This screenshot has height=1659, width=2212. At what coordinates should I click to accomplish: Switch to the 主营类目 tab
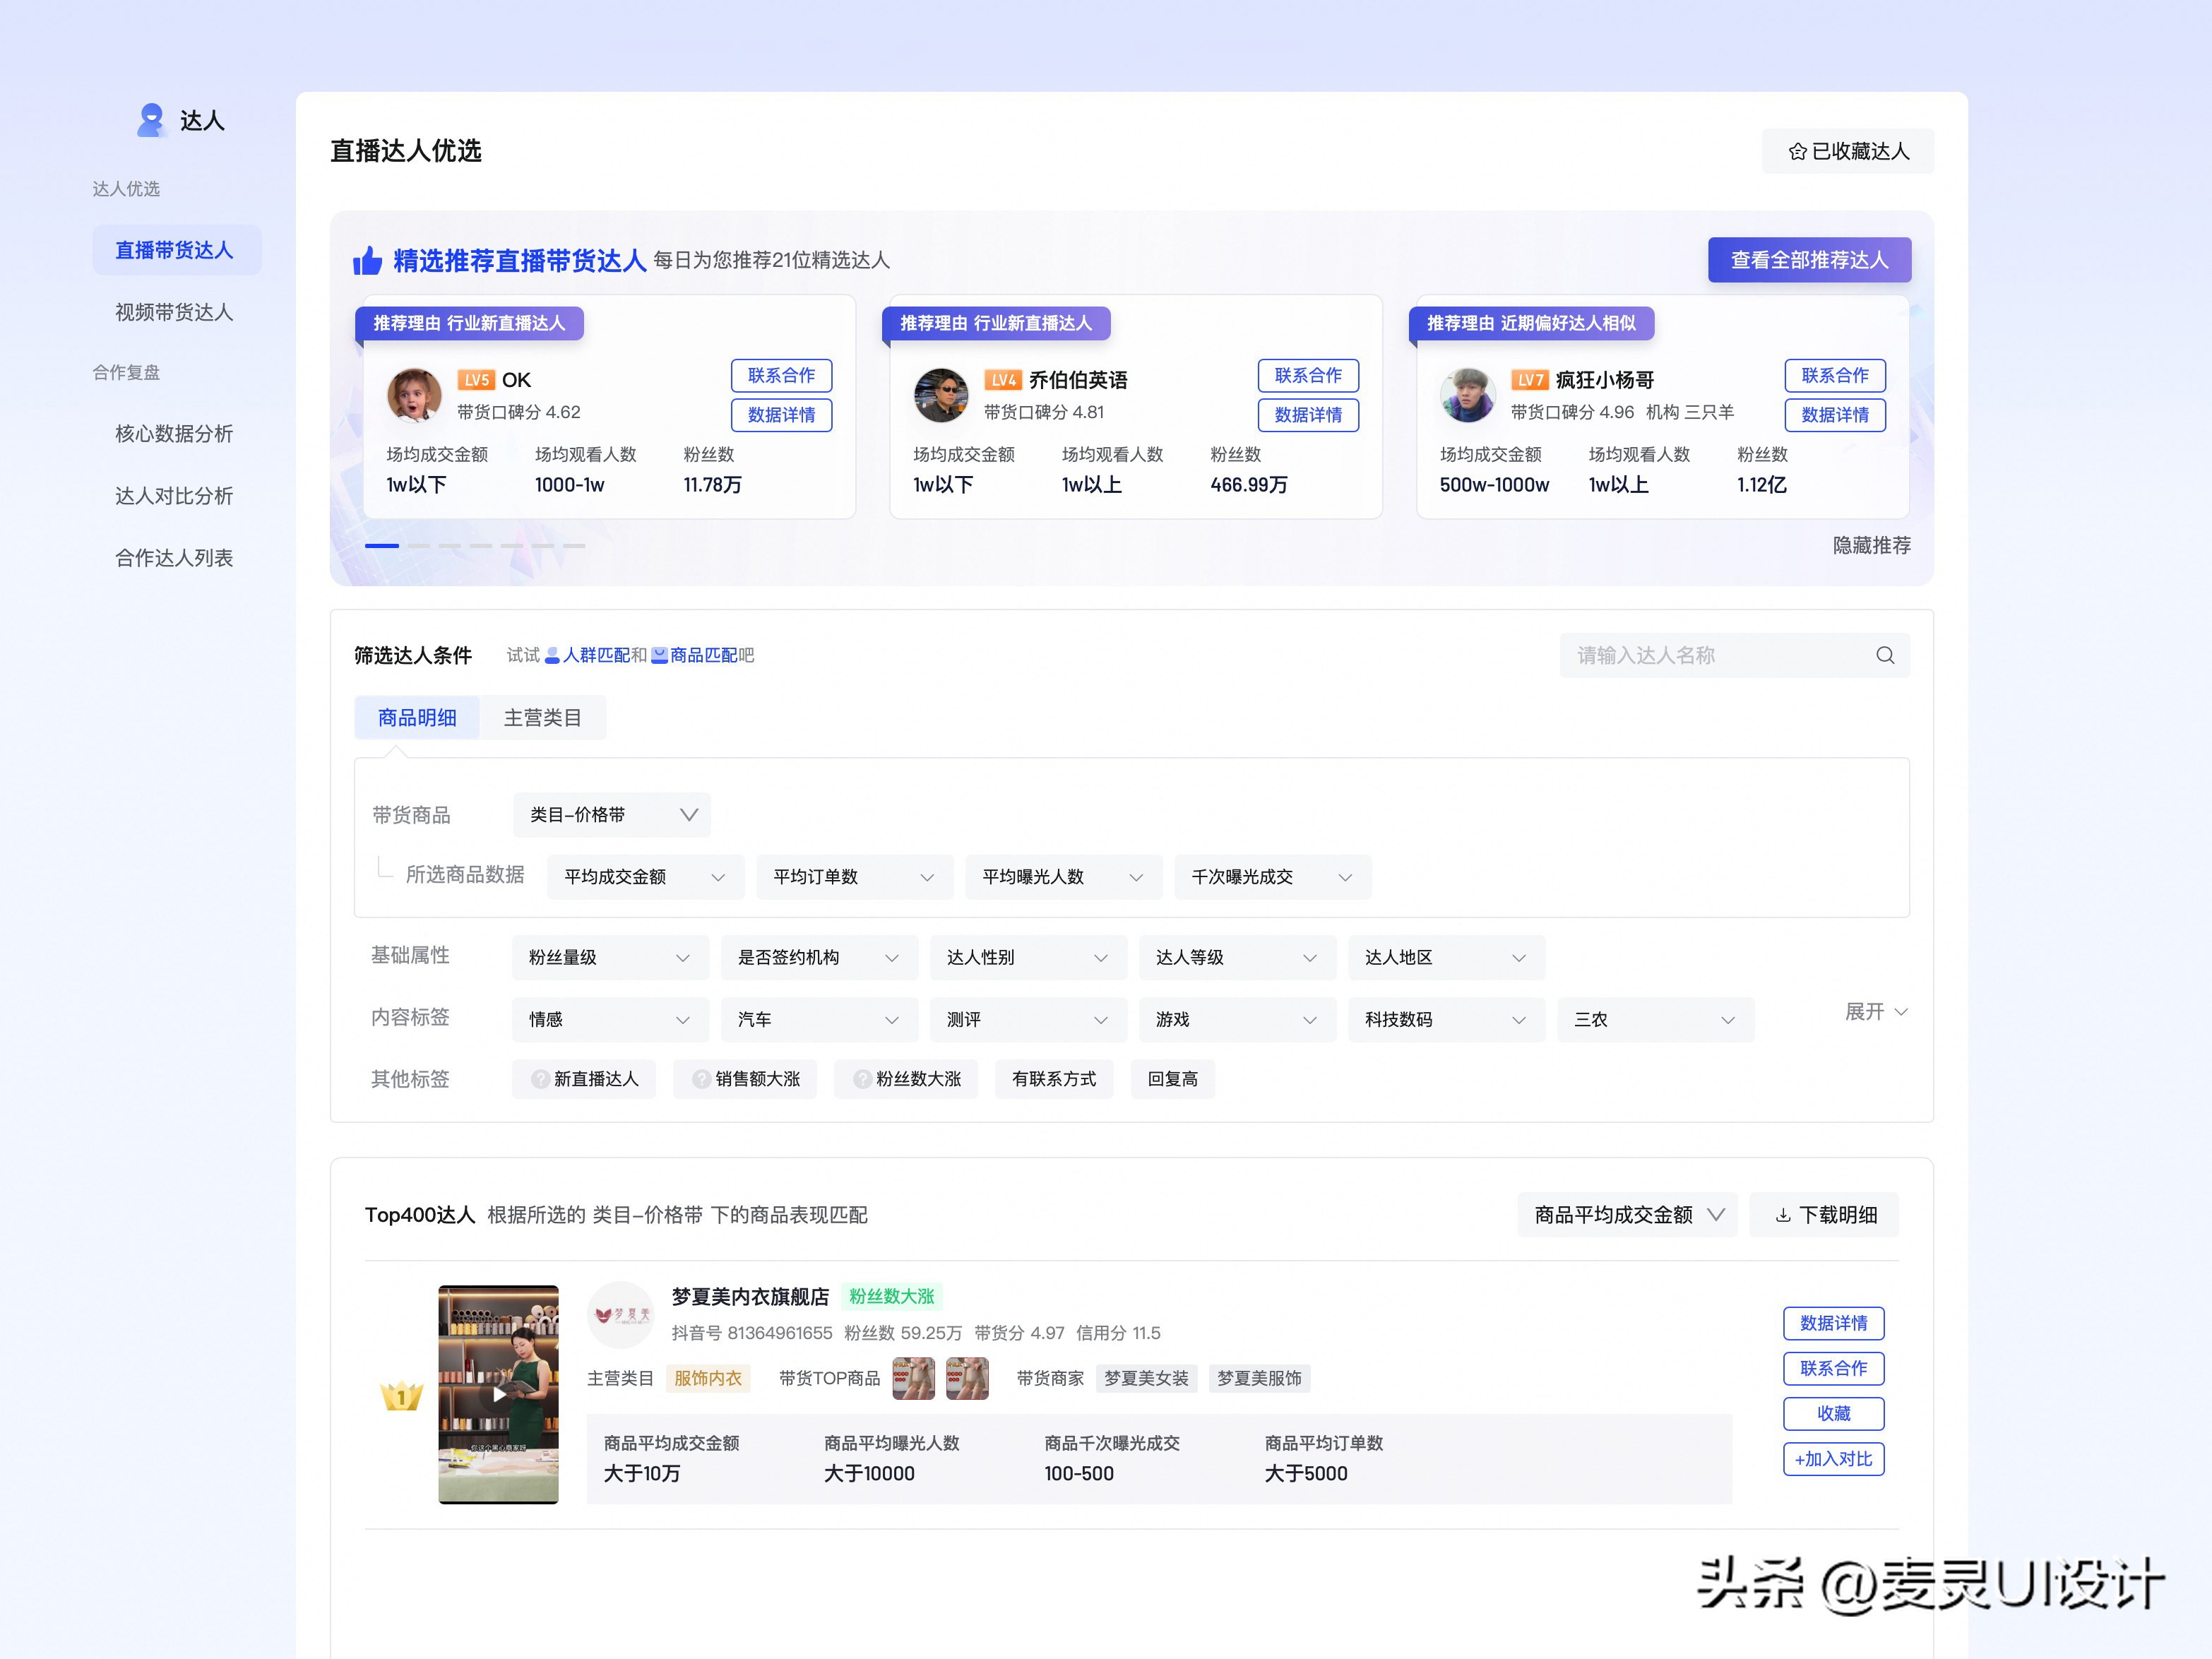click(x=543, y=717)
